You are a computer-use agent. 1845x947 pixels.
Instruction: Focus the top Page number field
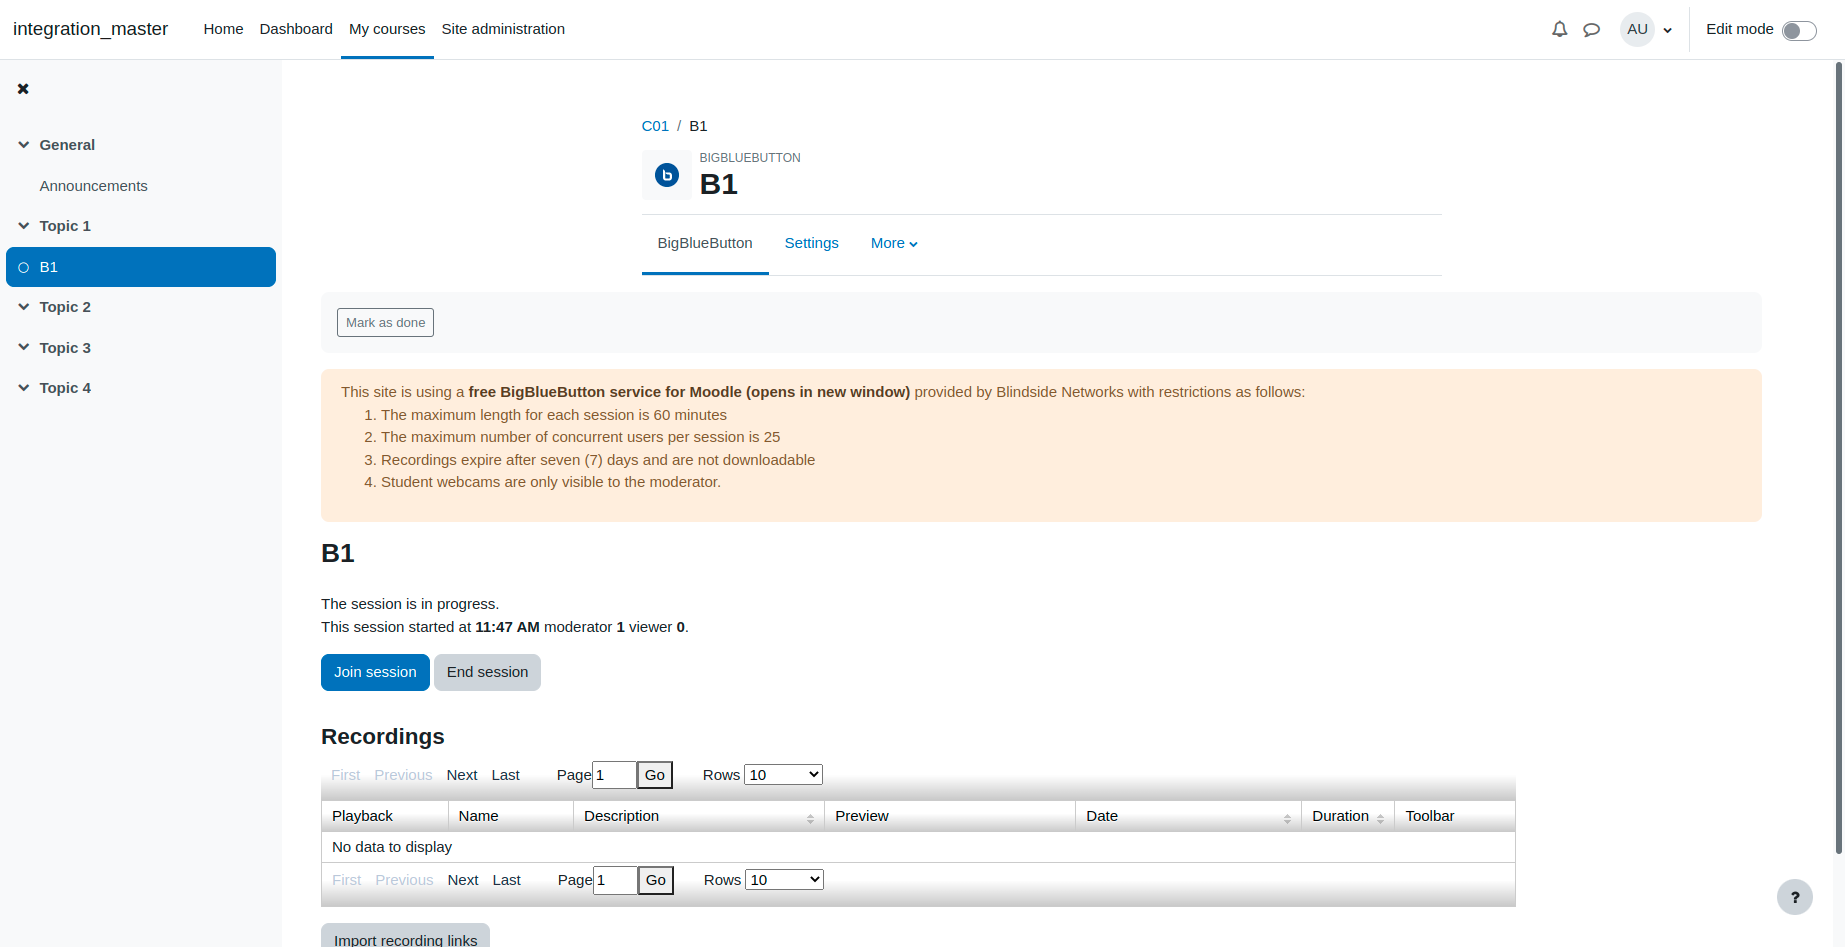pyautogui.click(x=614, y=775)
